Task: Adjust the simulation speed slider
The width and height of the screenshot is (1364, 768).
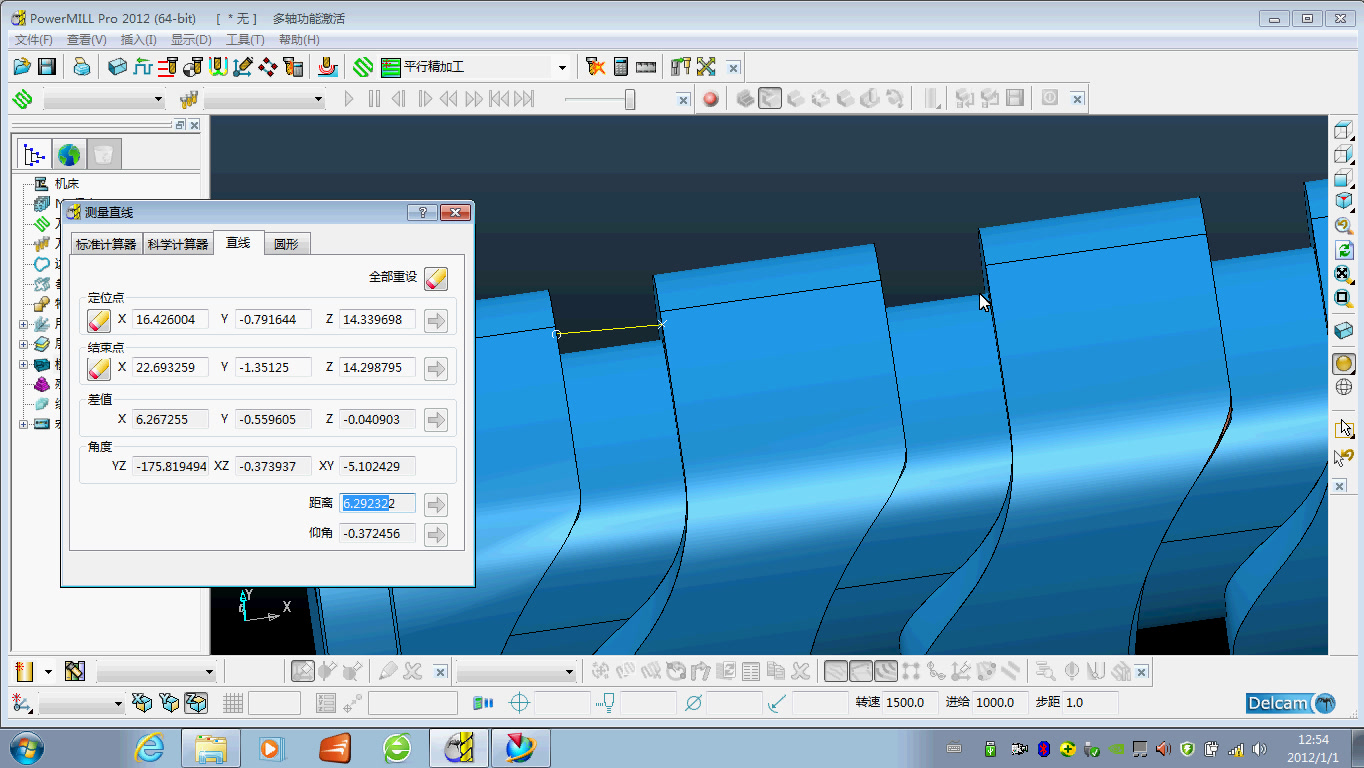Action: [630, 99]
